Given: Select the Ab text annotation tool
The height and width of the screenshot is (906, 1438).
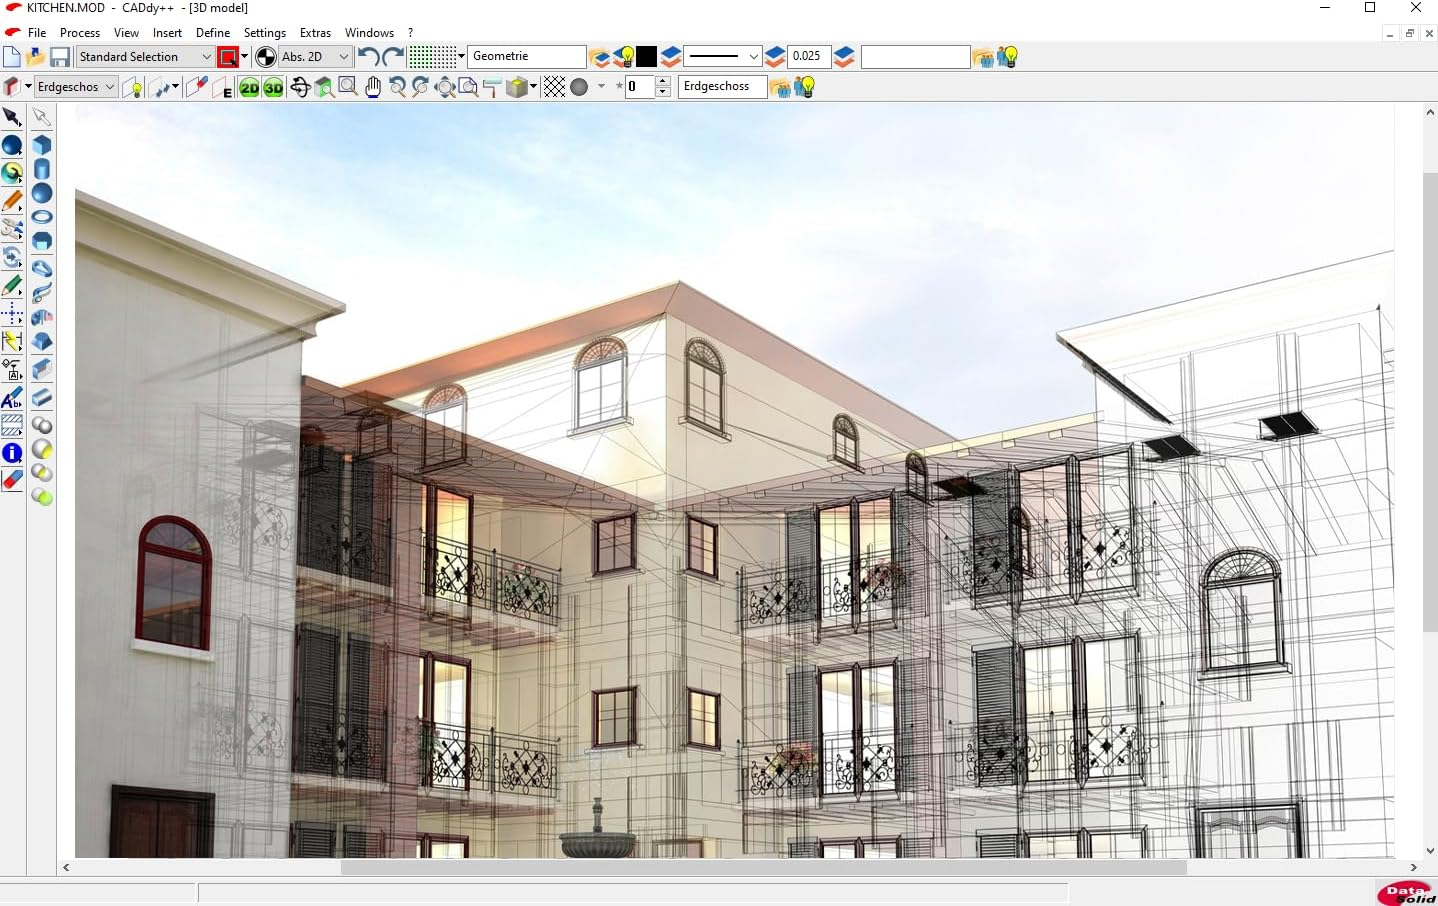Looking at the screenshot, I should click(x=11, y=399).
